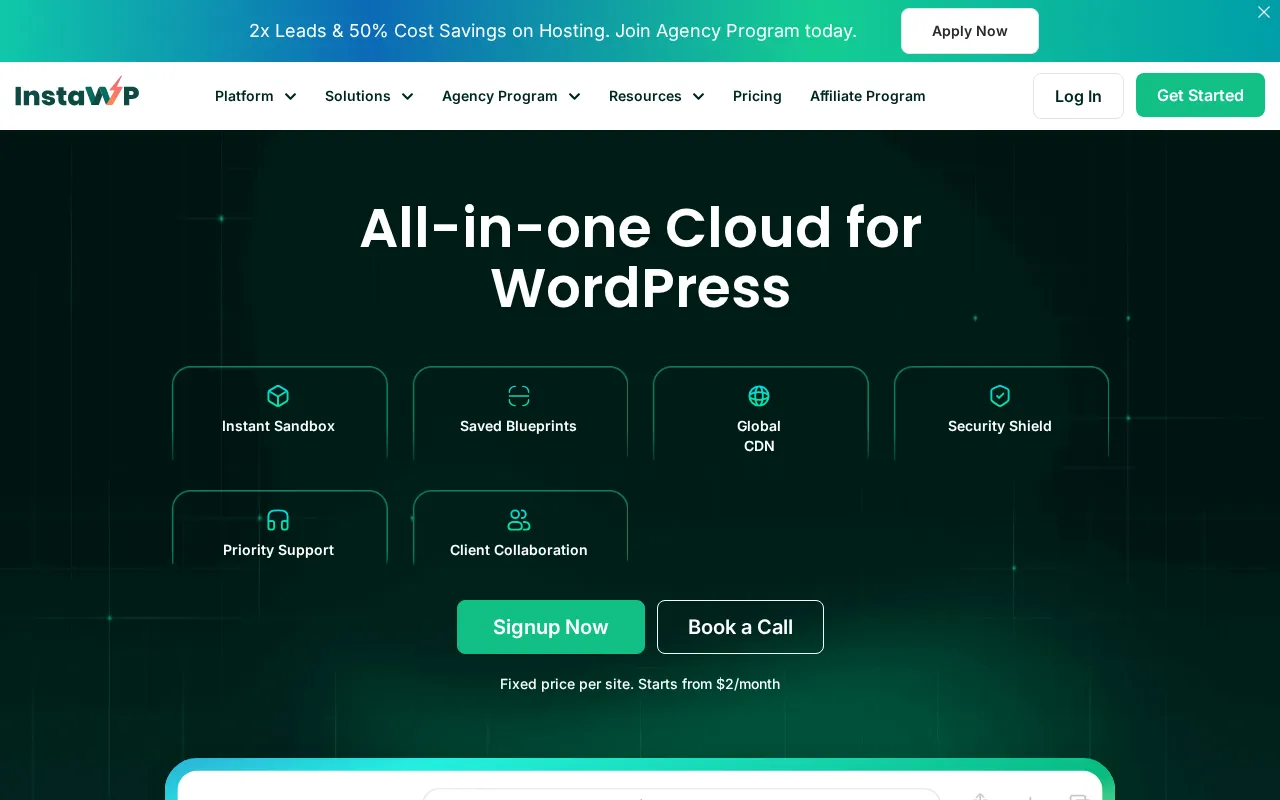This screenshot has height=800, width=1280.
Task: Select the Client Collaboration label
Action: 519,550
